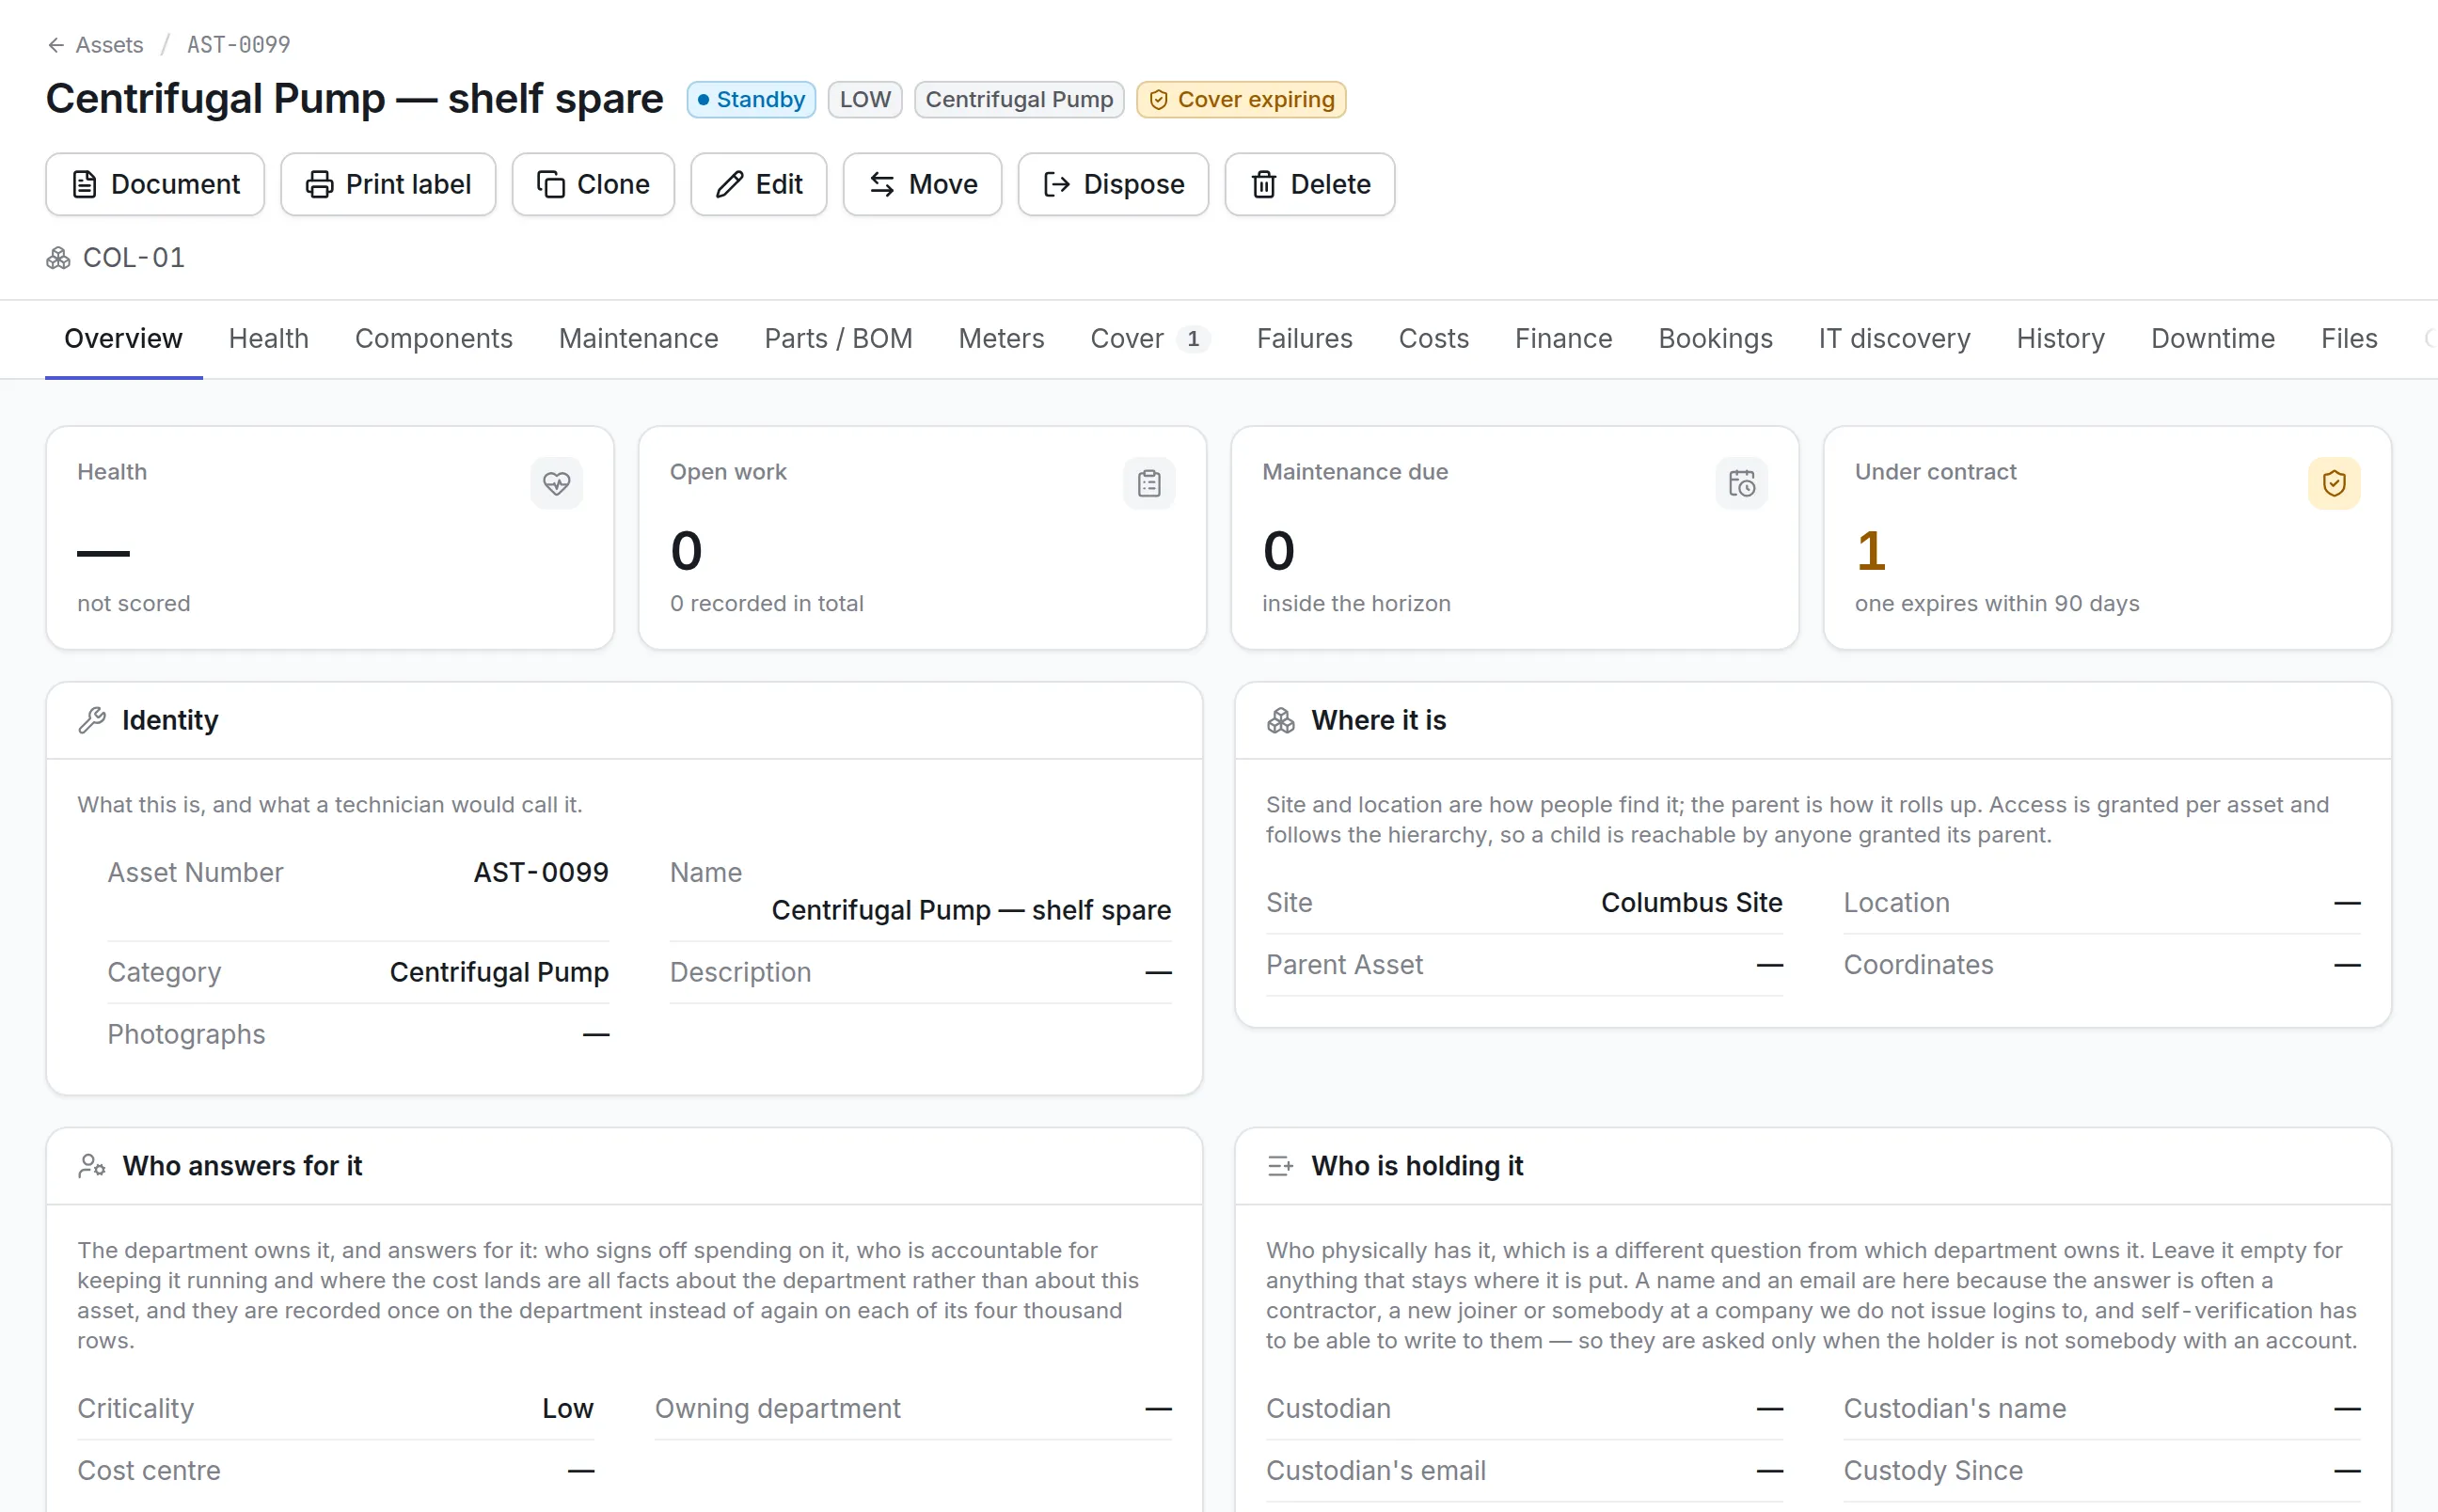
Task: Clone this asset
Action: tap(593, 184)
